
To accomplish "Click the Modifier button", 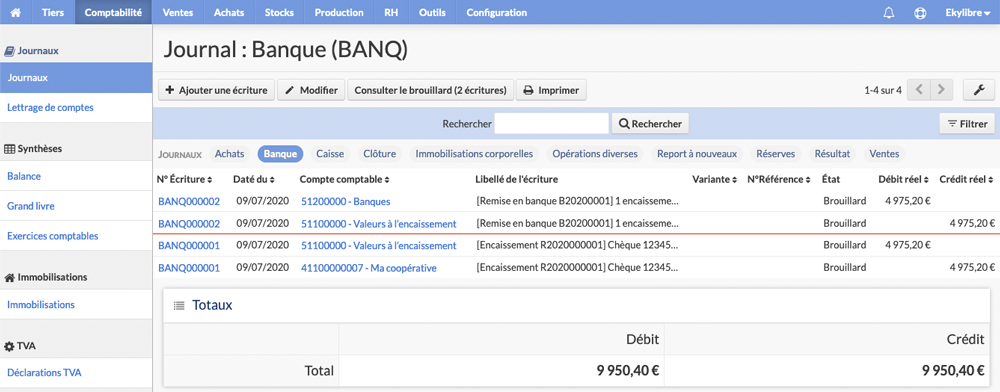I will (x=311, y=90).
